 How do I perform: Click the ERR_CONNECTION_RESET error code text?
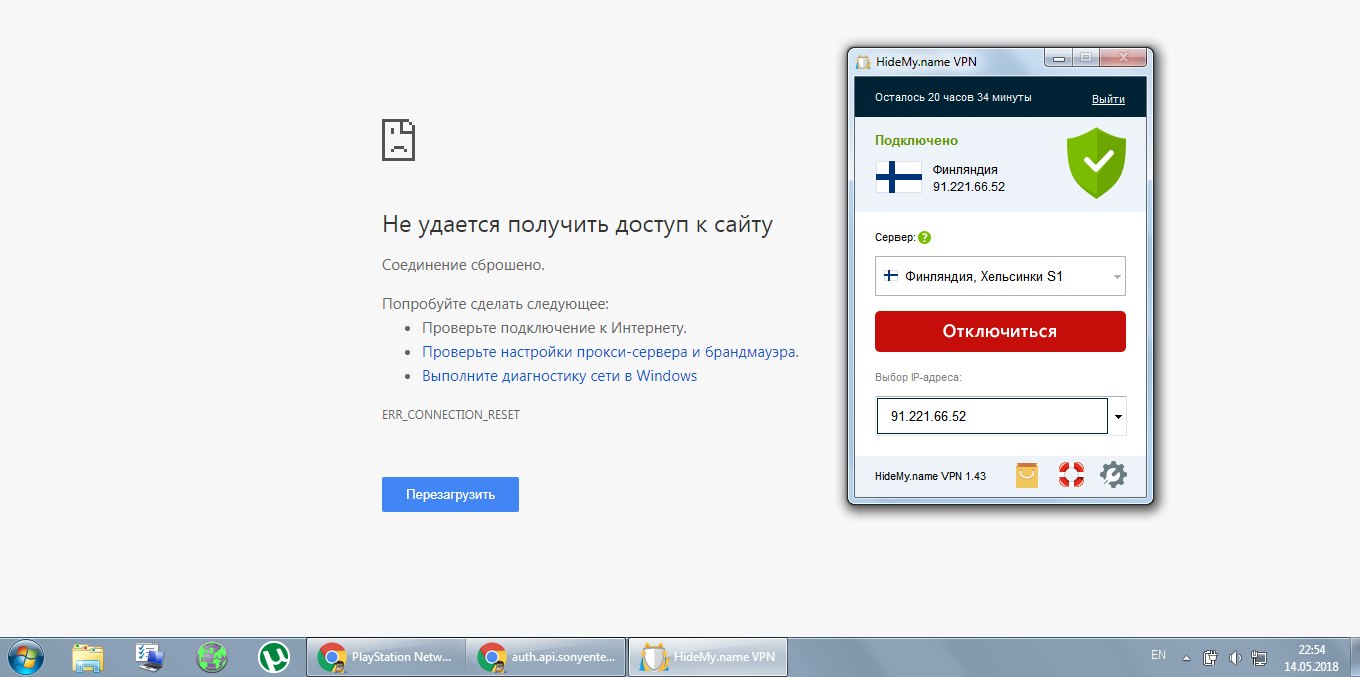pos(451,414)
